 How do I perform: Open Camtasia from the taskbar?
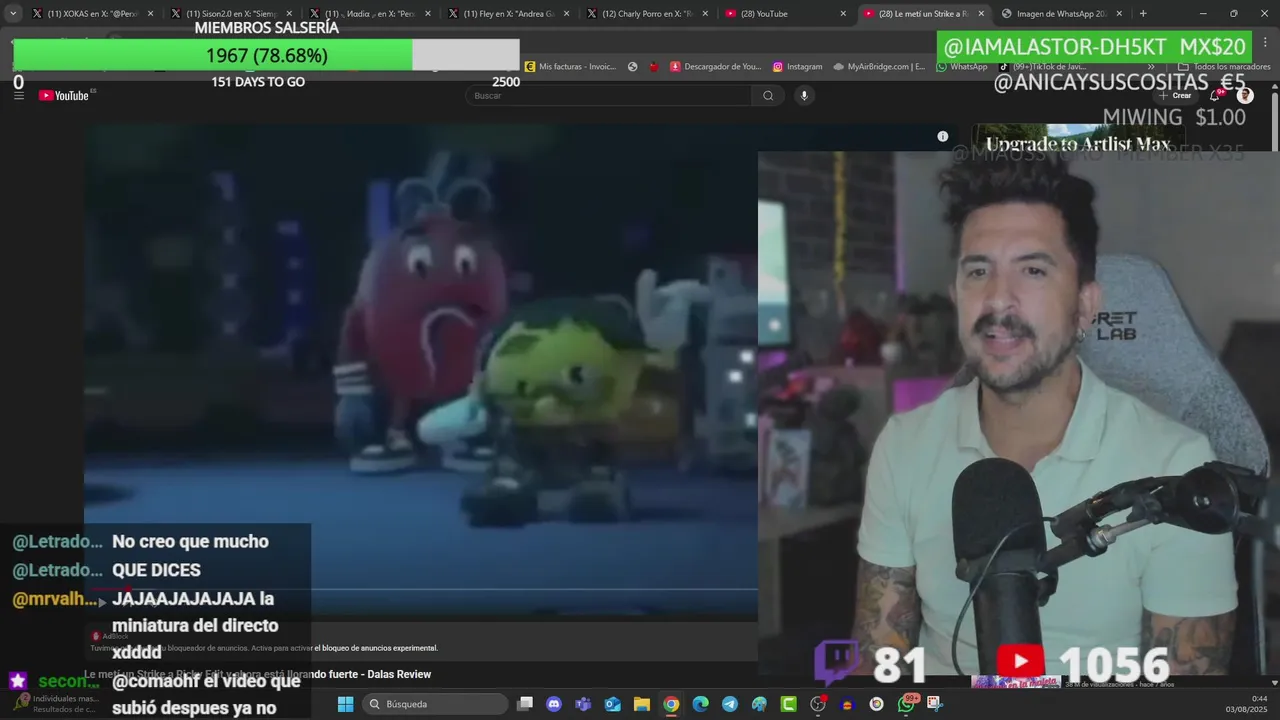pos(788,704)
